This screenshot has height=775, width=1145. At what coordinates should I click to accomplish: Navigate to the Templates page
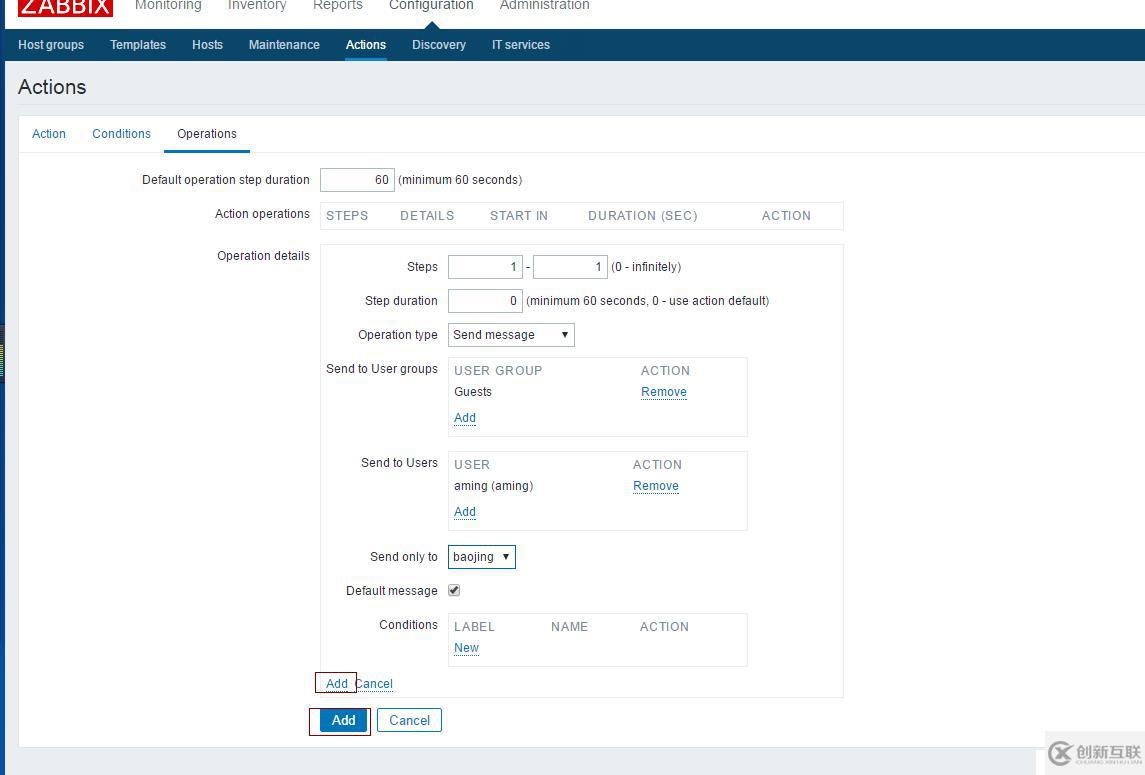pyautogui.click(x=137, y=44)
